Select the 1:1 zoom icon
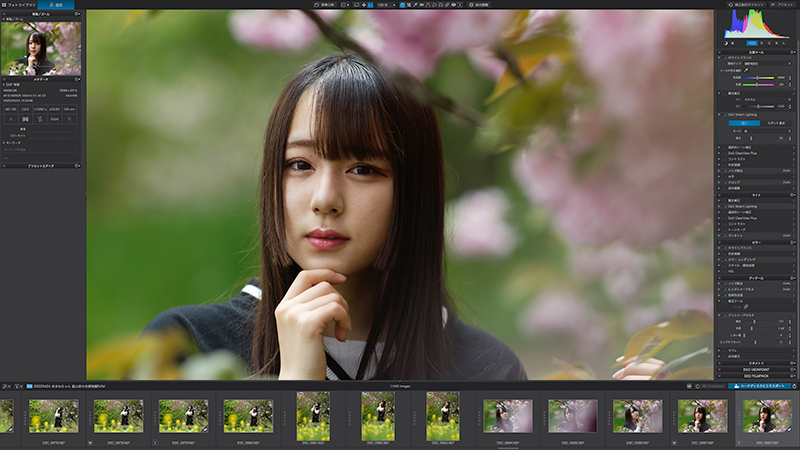Screen dimensions: 800x450 pyautogui.click(x=370, y=5)
